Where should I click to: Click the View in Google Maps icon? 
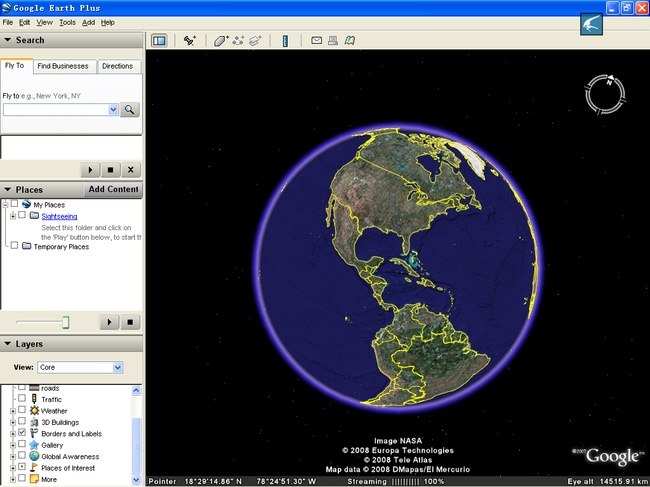(350, 40)
